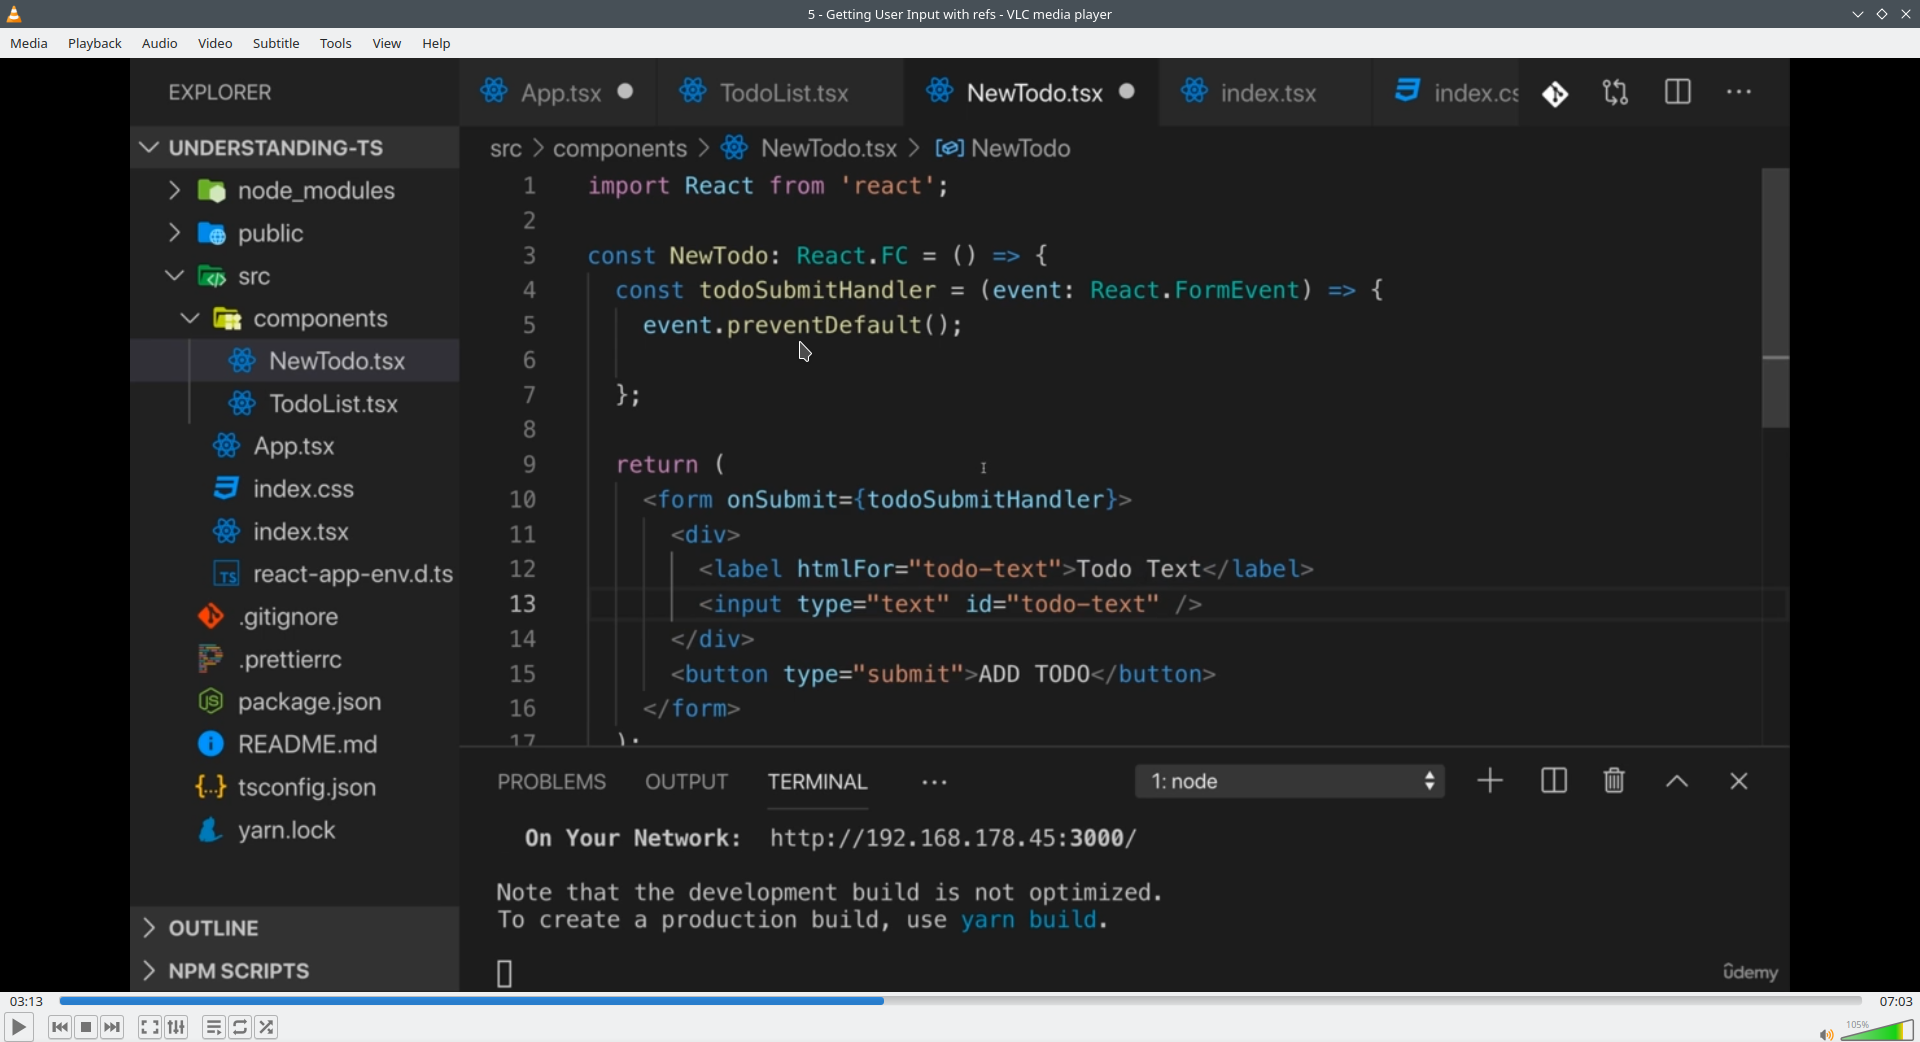The height and width of the screenshot is (1042, 1920).
Task: Open the Audio menu
Action: coord(160,43)
